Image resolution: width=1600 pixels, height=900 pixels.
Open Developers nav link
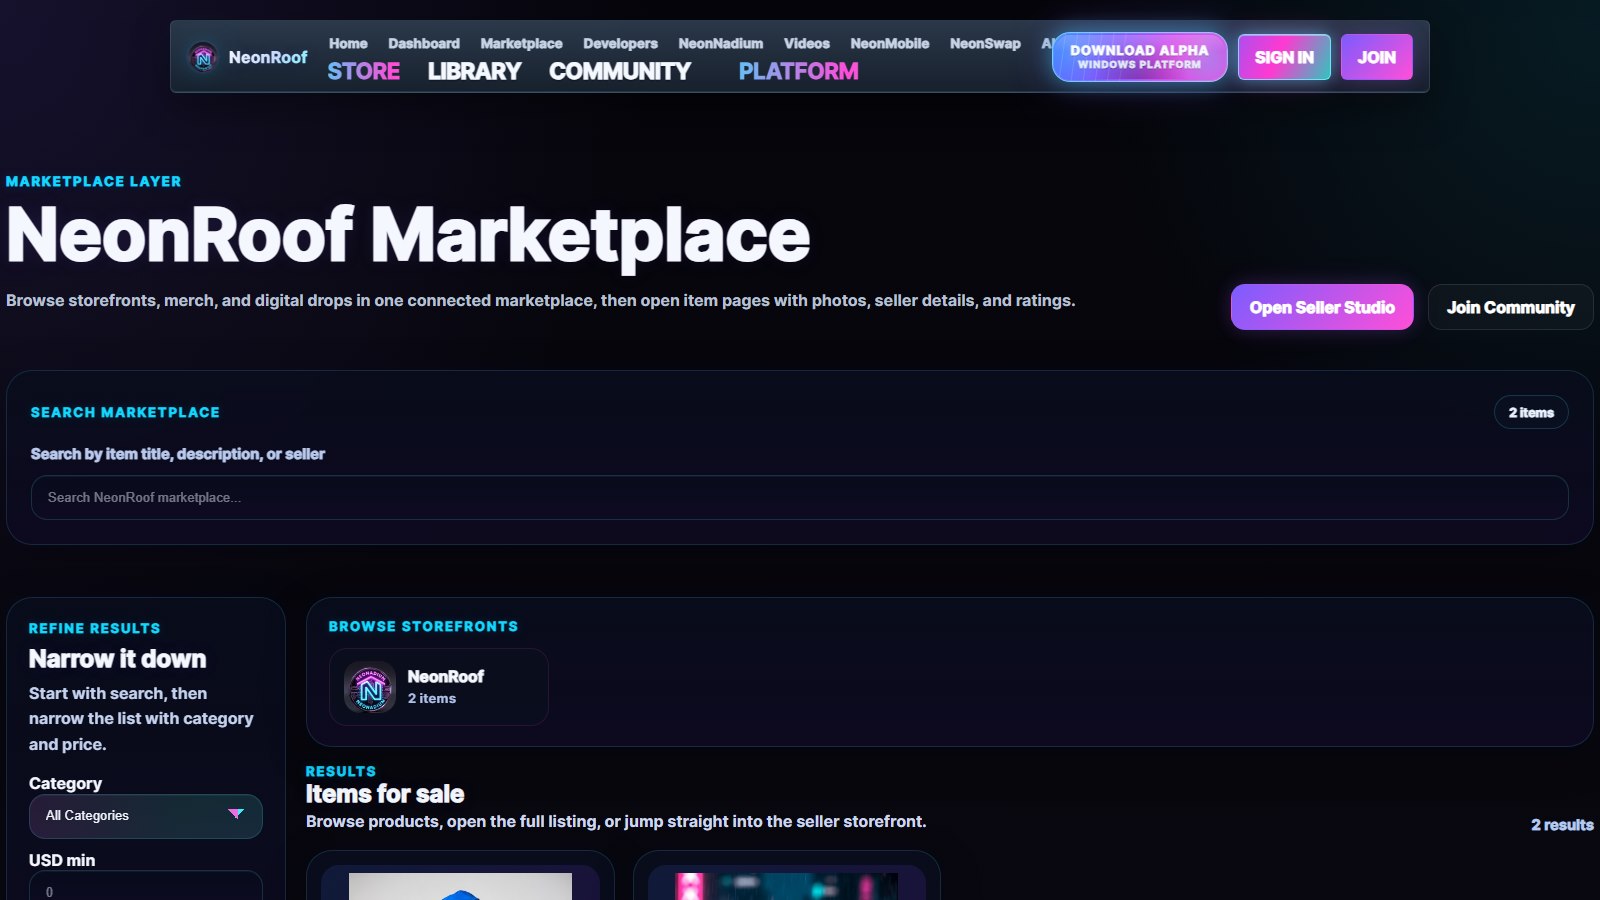point(620,44)
